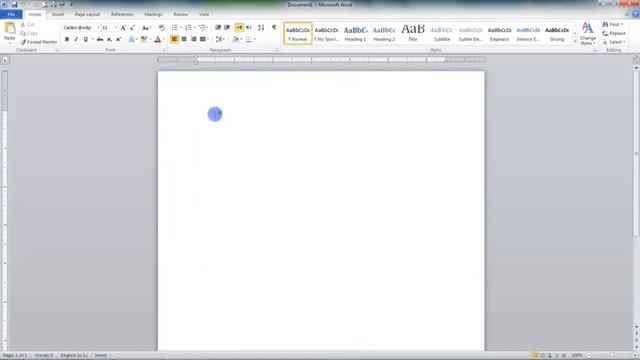640x360 pixels.
Task: Apply the Title style
Action: 413,33
